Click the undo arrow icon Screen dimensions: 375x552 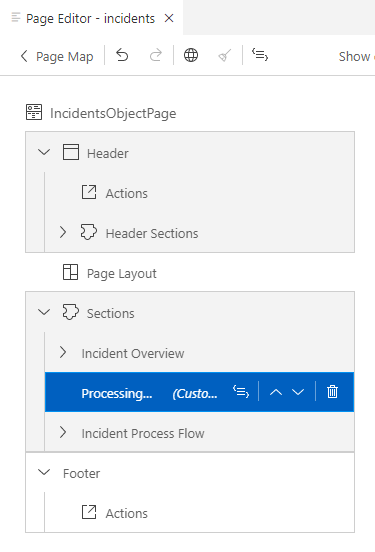[x=122, y=56]
